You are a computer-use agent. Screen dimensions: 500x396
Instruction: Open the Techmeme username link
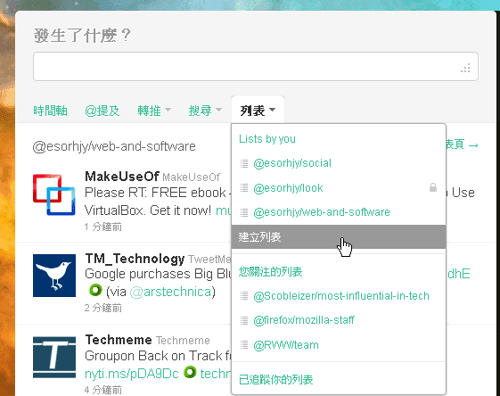[x=118, y=340]
